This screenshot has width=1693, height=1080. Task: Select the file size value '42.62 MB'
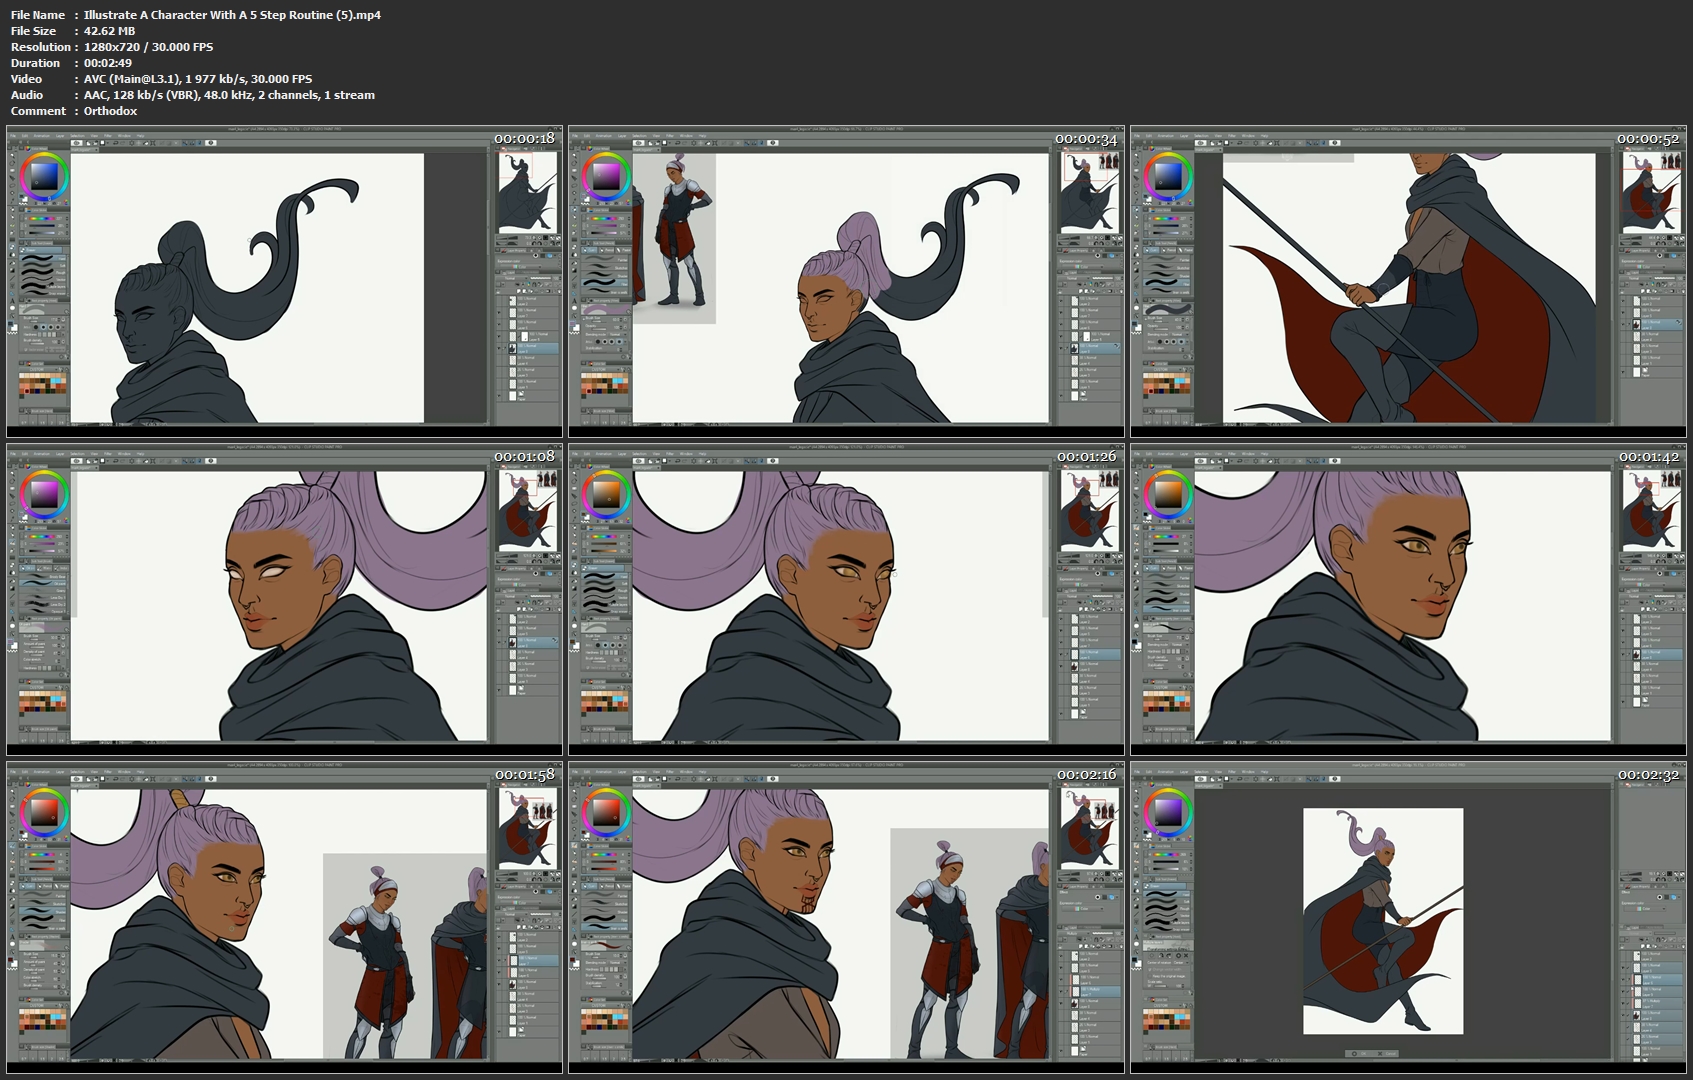click(x=109, y=31)
